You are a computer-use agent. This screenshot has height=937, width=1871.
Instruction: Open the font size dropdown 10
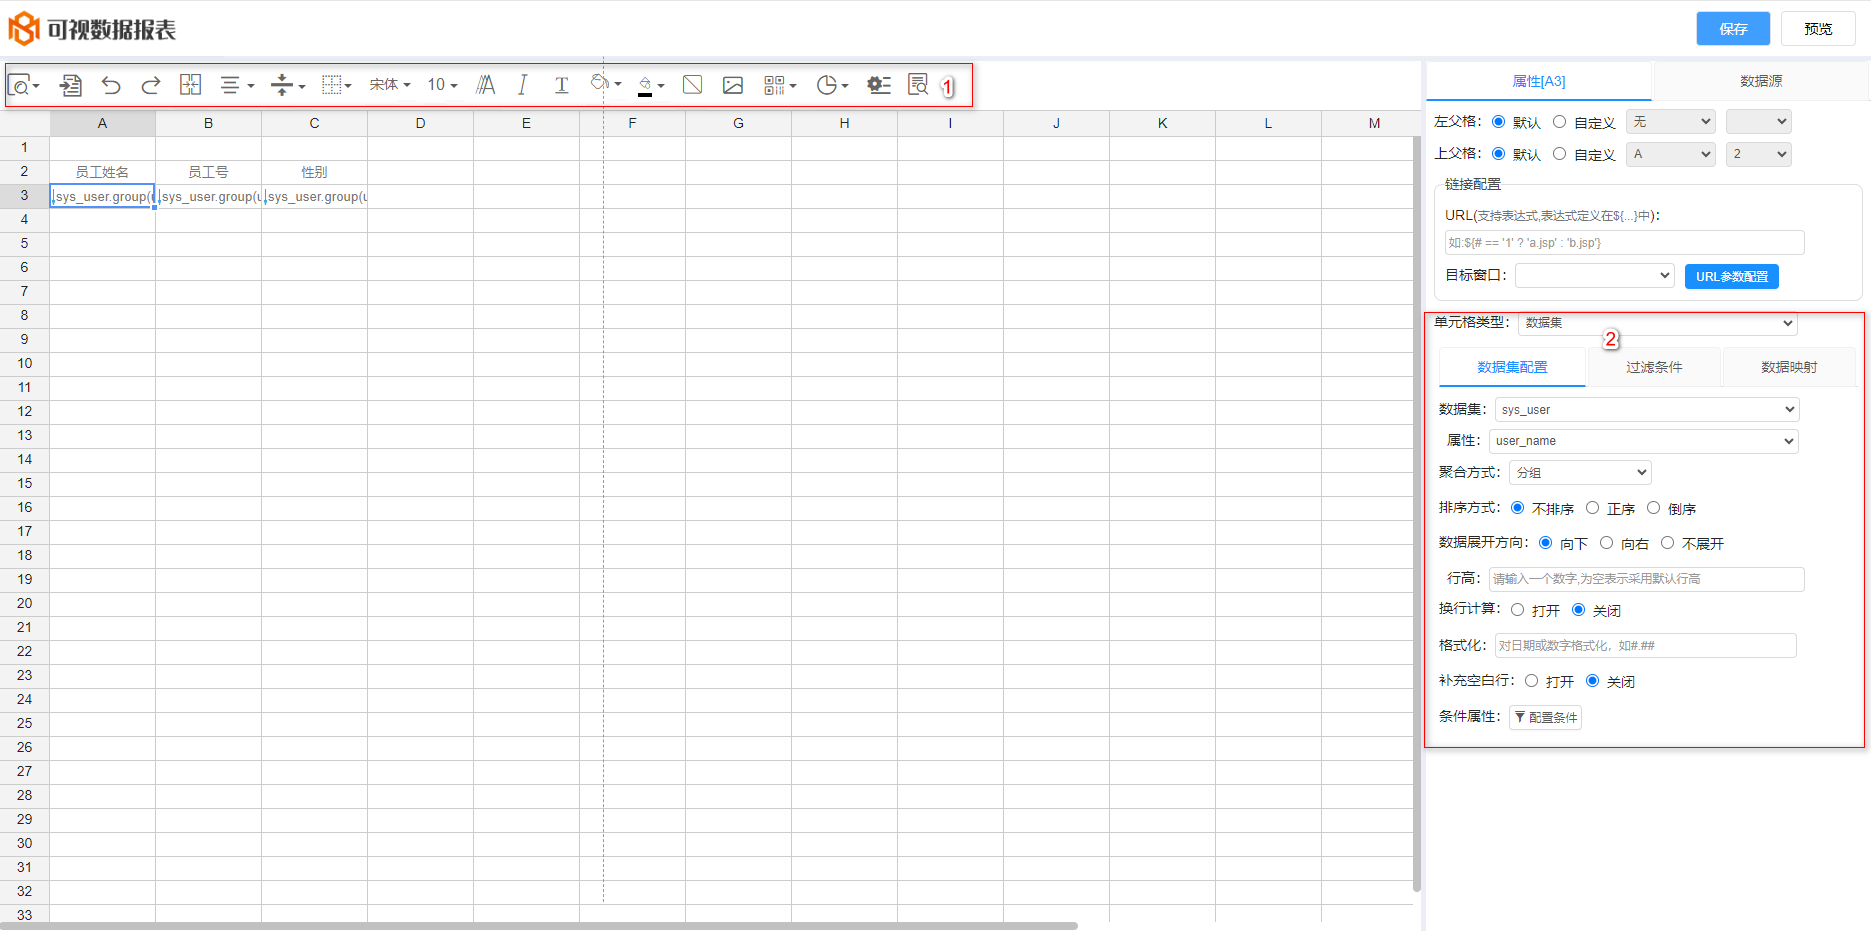(x=442, y=85)
